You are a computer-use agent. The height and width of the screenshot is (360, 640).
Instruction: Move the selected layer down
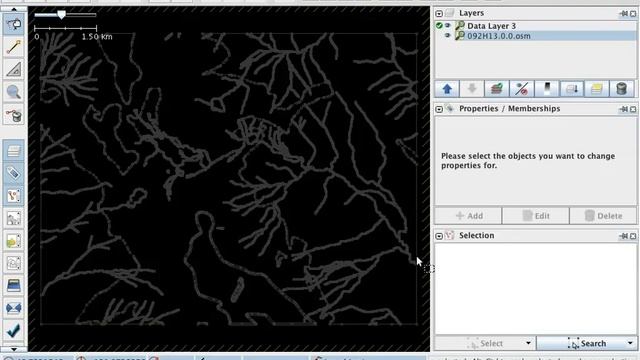472,89
